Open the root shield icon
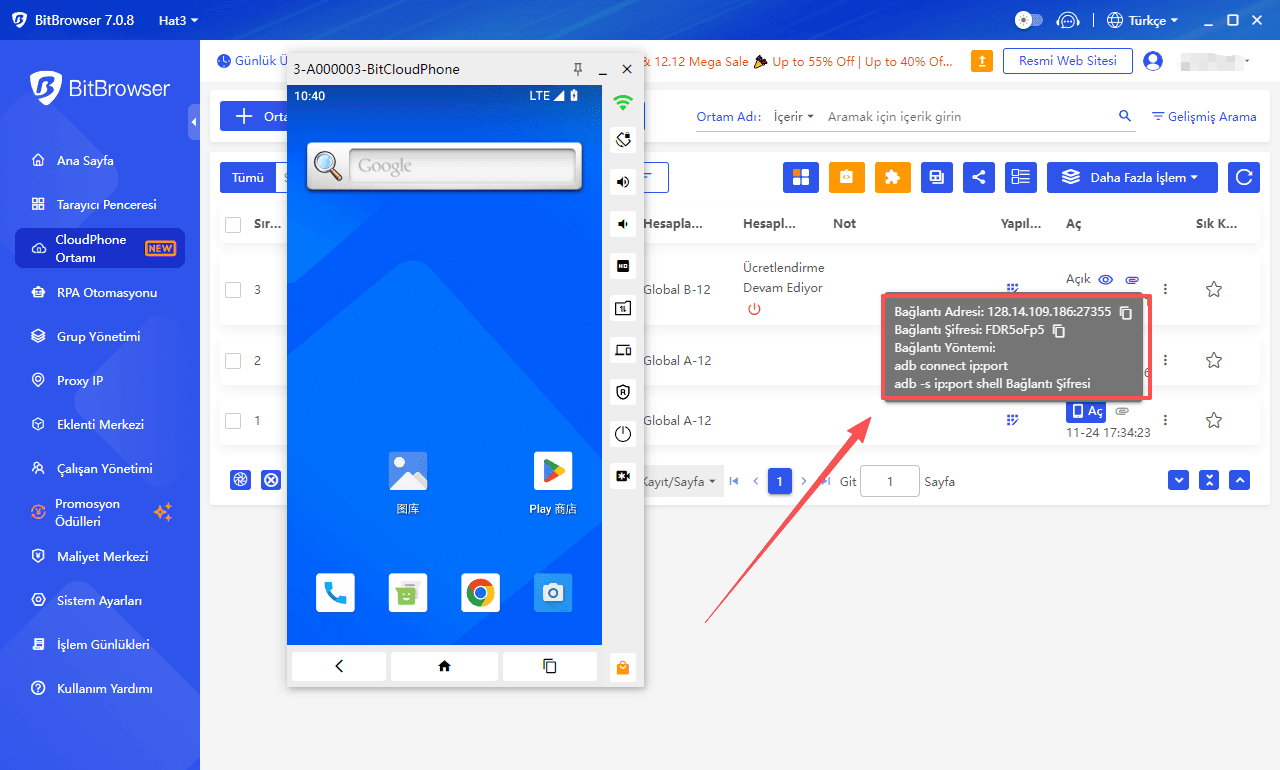 [623, 392]
